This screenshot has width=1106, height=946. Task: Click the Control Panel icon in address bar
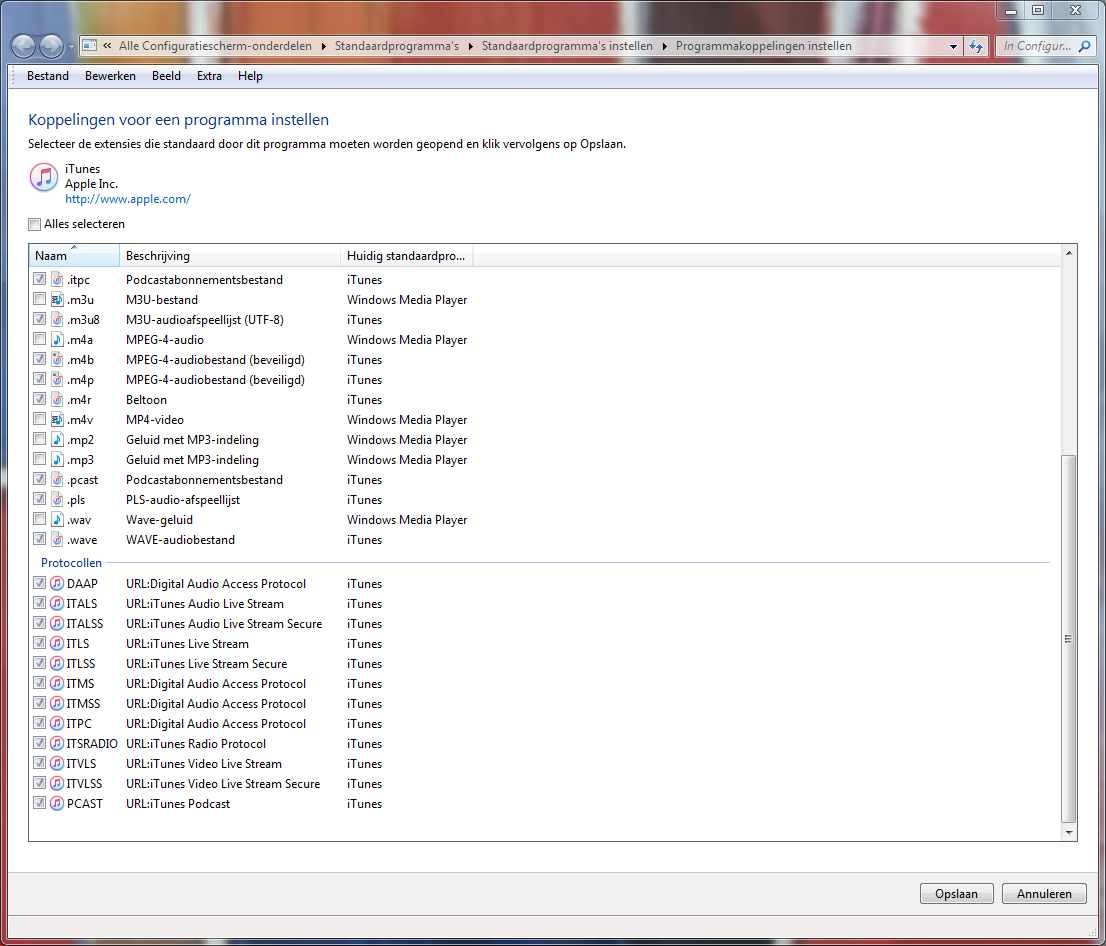[90, 46]
